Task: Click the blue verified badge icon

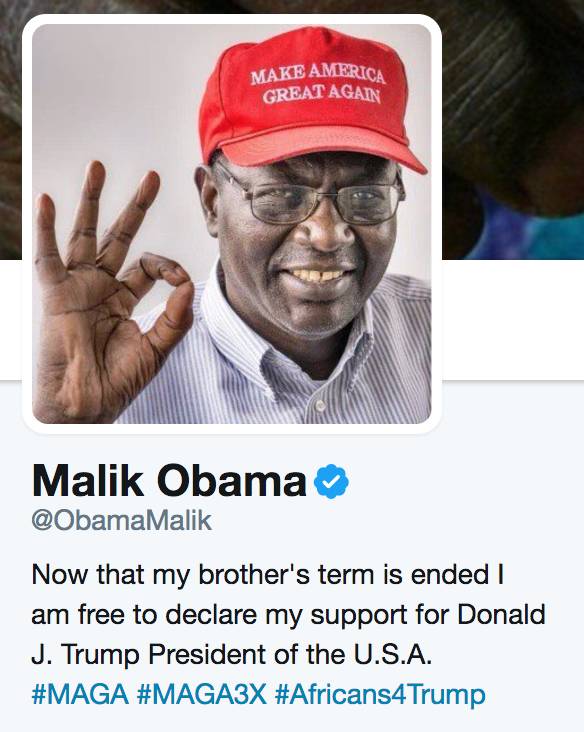Action: tap(331, 481)
